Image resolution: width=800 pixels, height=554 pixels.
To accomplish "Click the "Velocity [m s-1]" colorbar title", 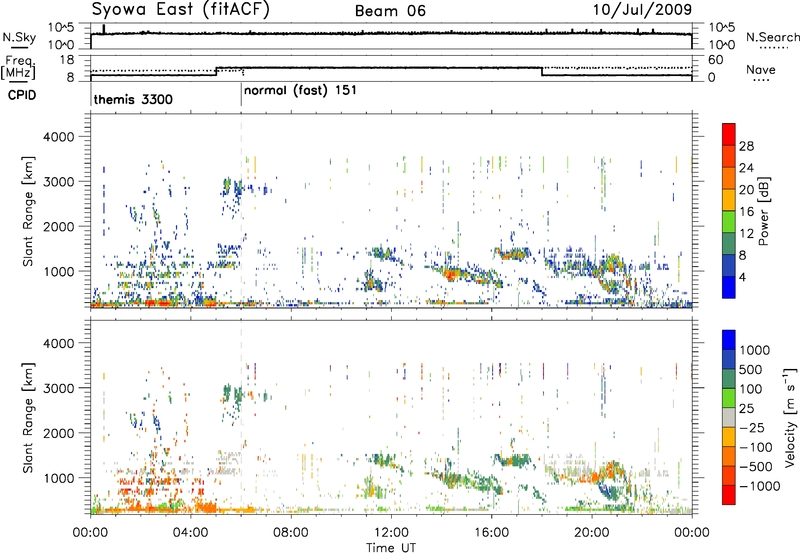I will [x=790, y=417].
